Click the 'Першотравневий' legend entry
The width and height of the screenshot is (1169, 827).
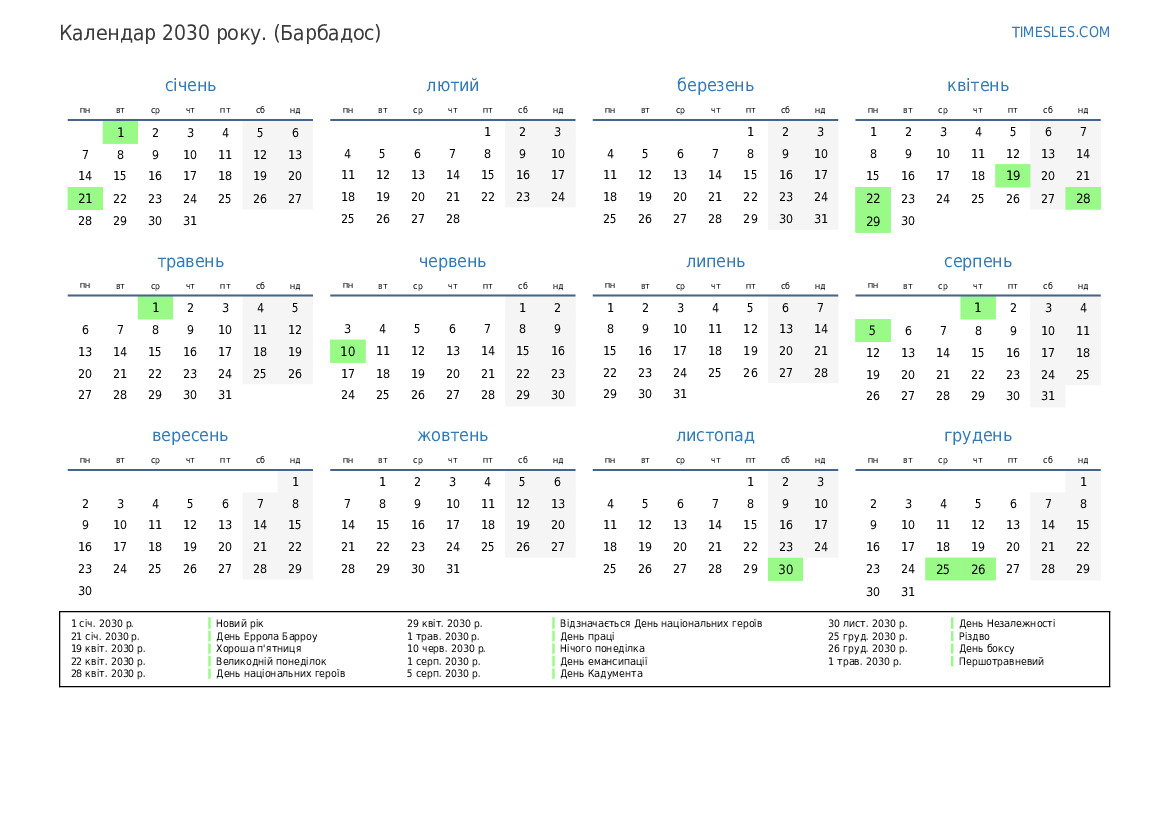1001,661
